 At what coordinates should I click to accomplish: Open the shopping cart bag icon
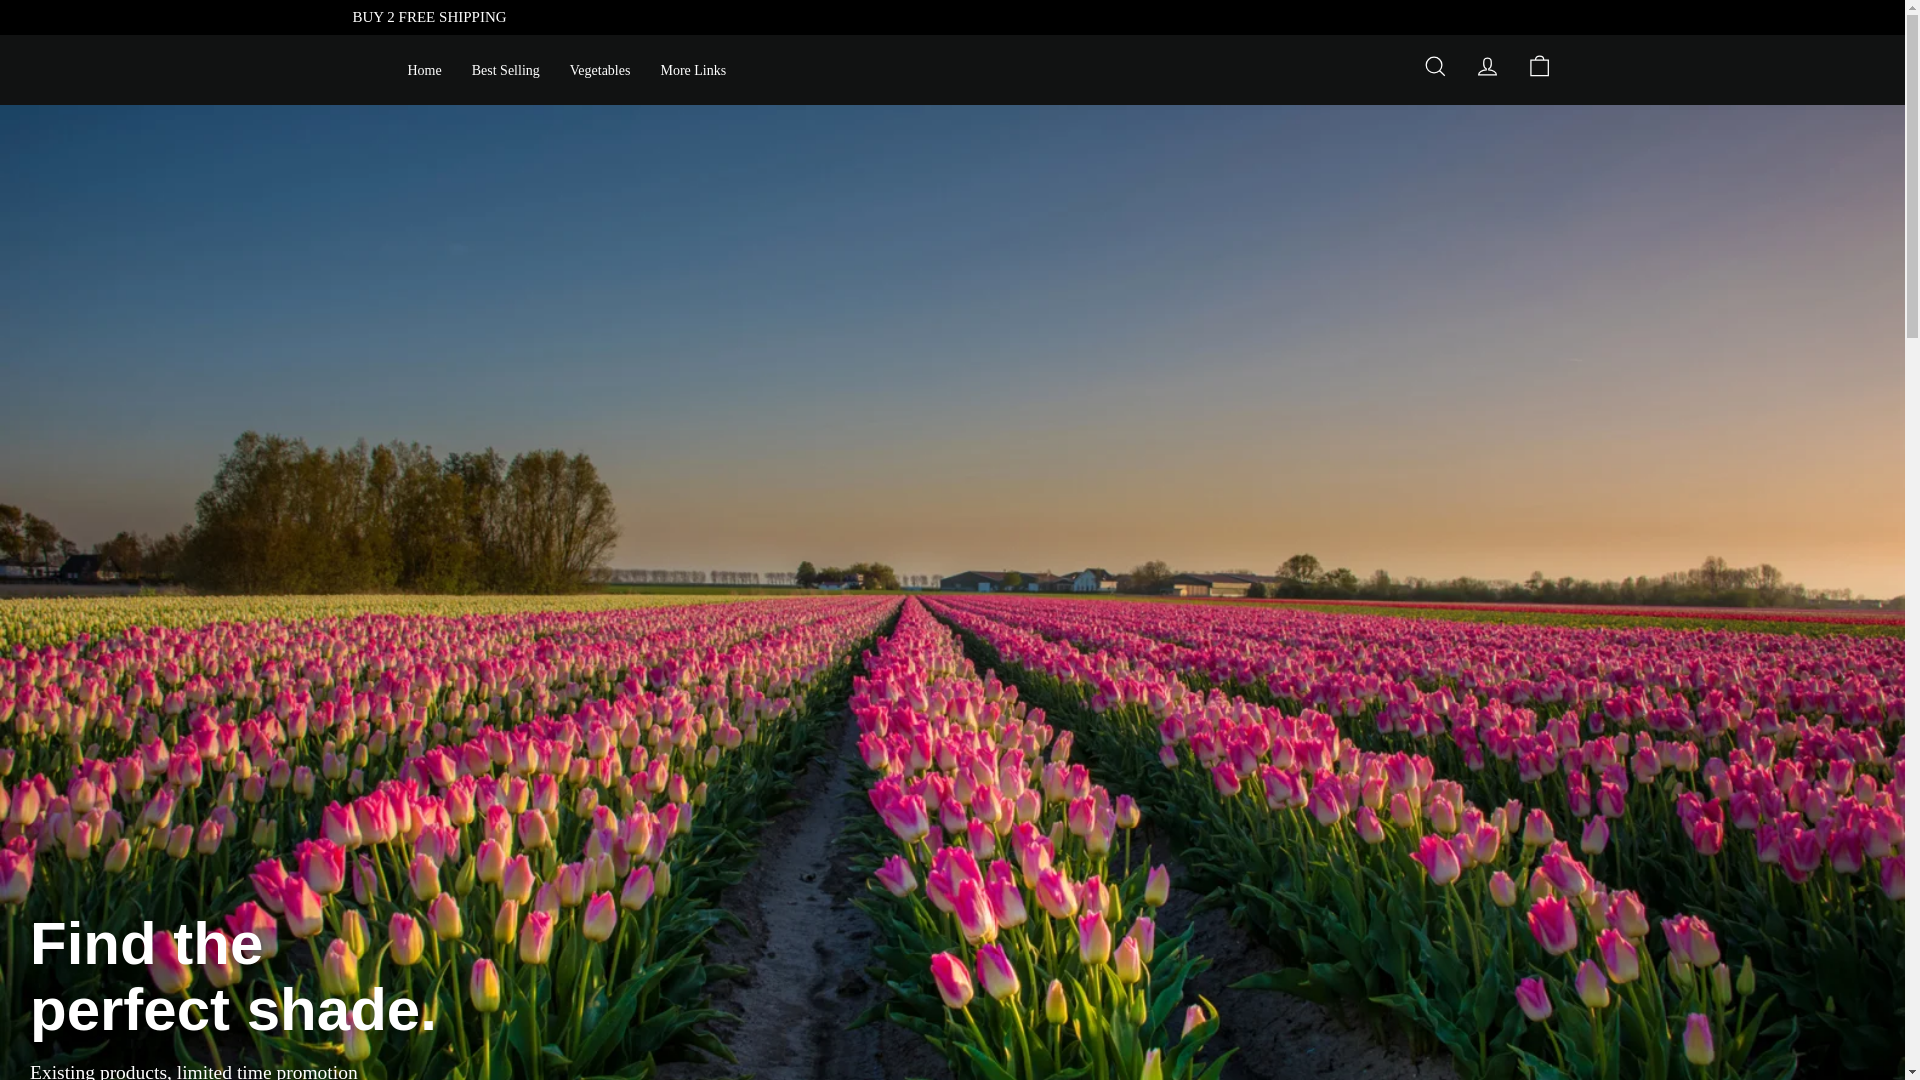1538,67
